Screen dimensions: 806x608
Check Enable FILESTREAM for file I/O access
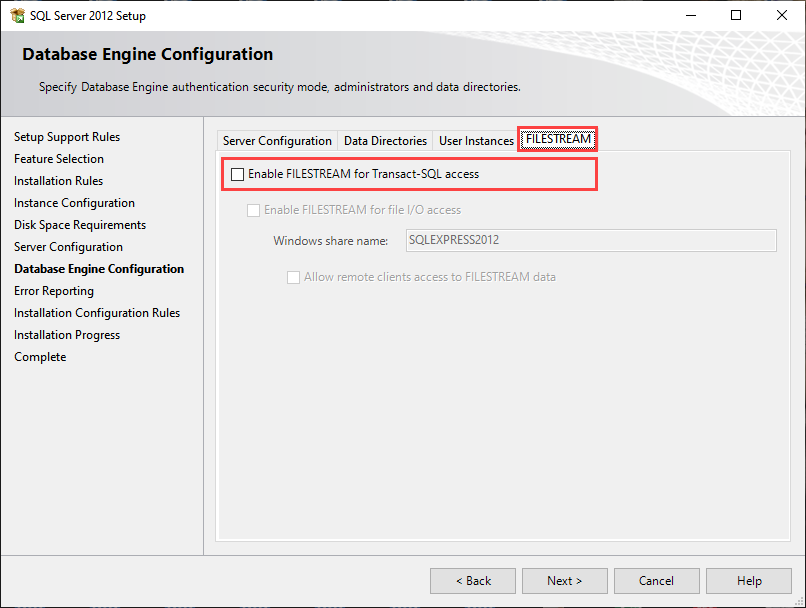[254, 210]
